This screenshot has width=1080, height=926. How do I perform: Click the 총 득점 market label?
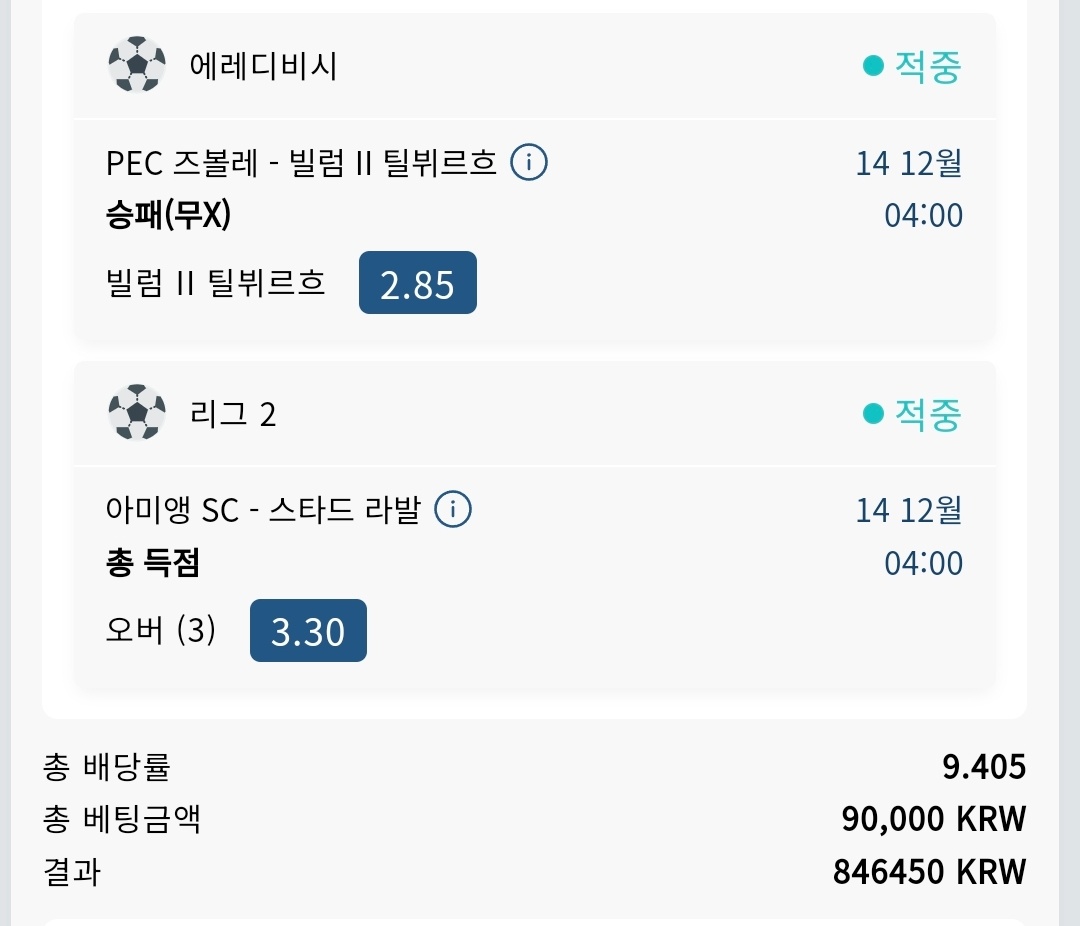click(x=153, y=563)
